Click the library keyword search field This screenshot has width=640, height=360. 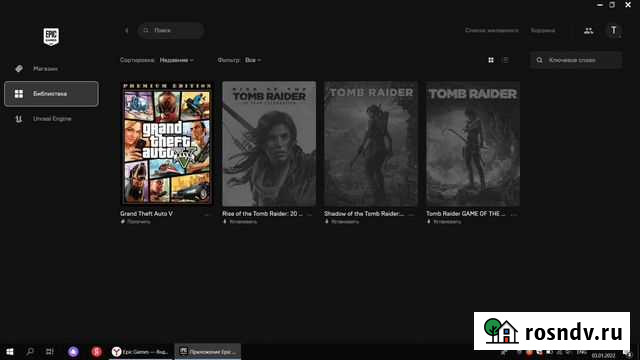coord(576,60)
